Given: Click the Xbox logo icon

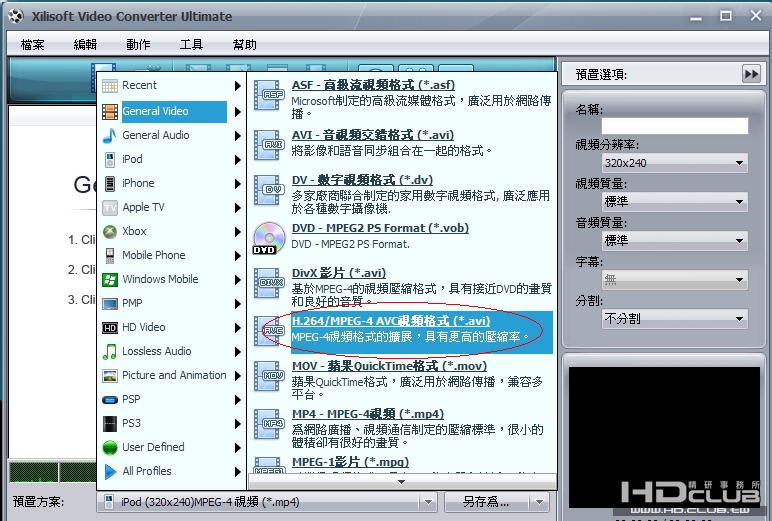Looking at the screenshot, I should (x=110, y=231).
